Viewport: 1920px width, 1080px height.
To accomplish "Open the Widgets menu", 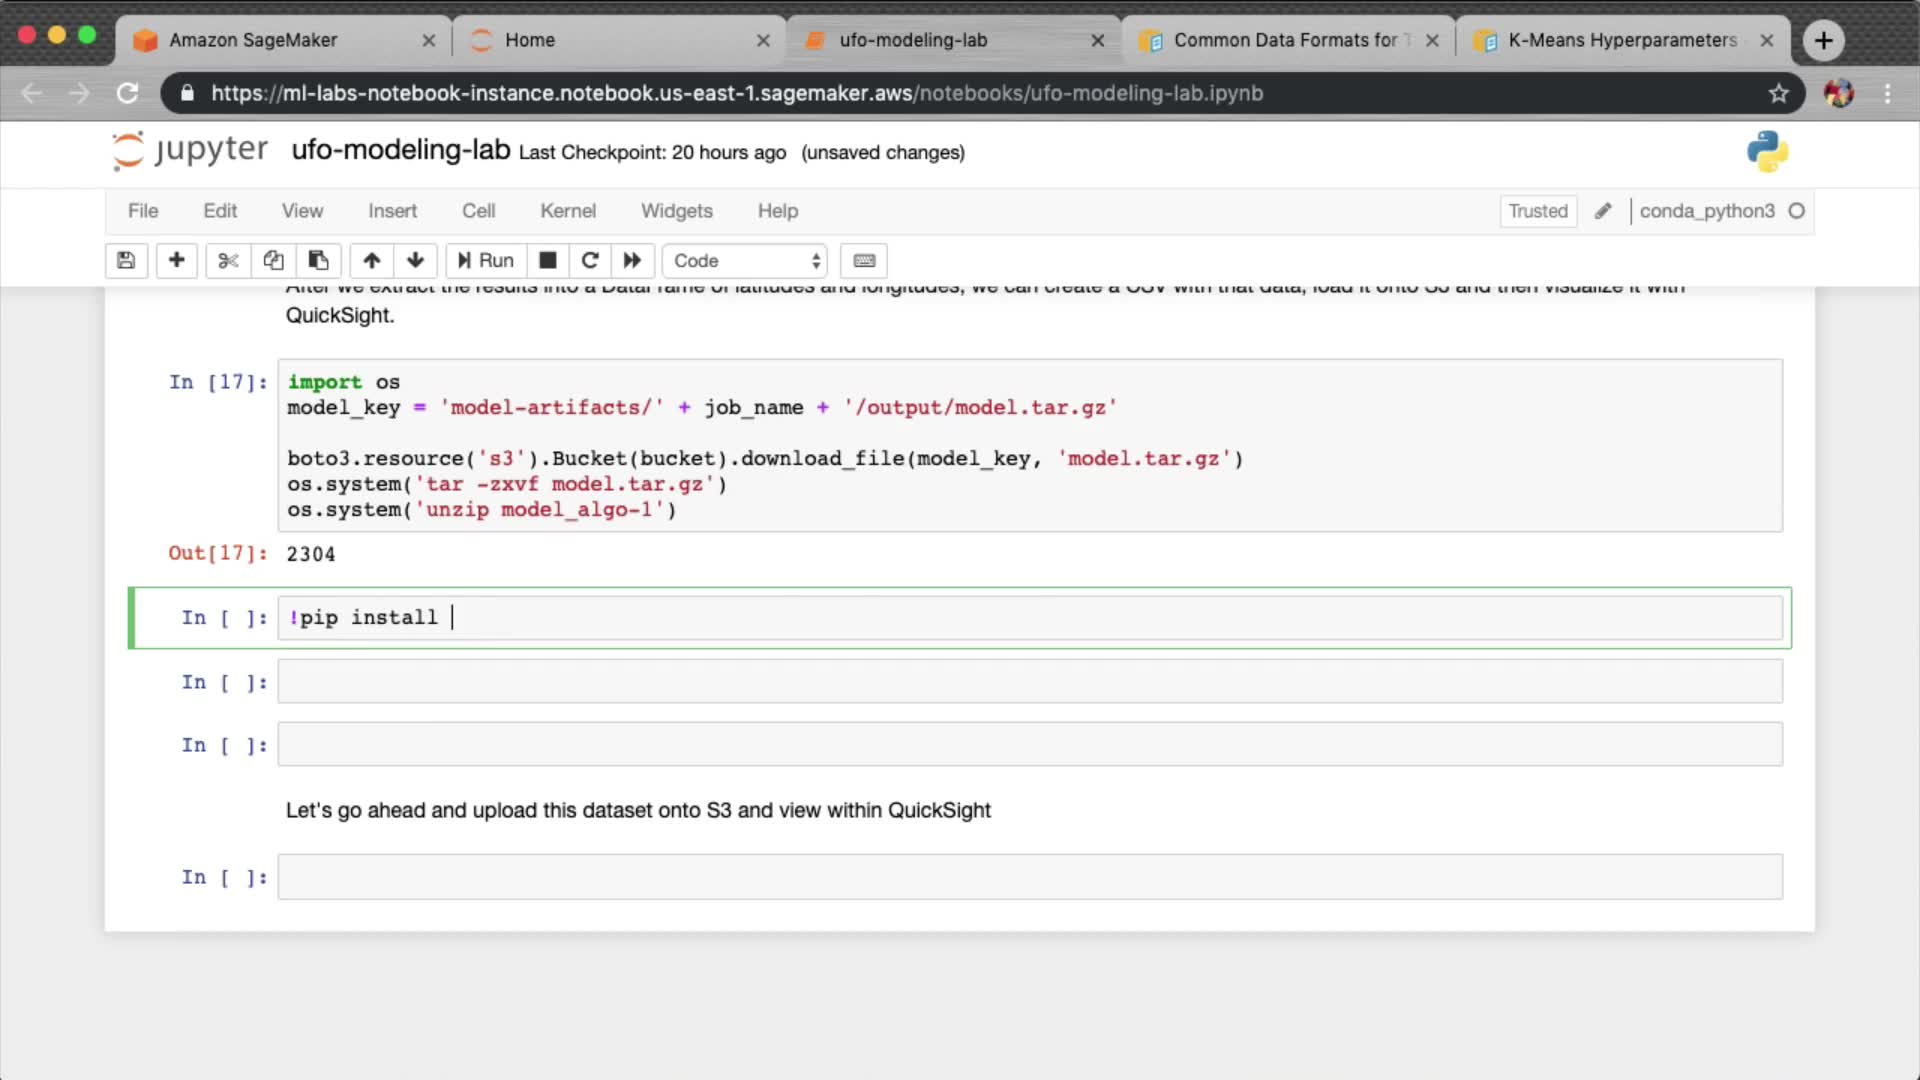I will pyautogui.click(x=676, y=211).
